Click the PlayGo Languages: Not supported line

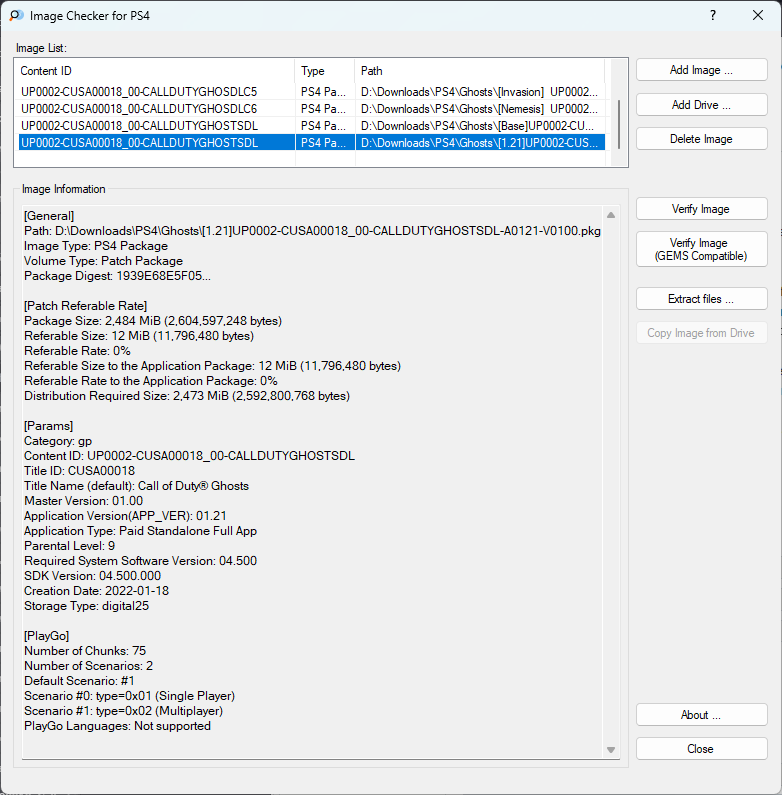117,726
